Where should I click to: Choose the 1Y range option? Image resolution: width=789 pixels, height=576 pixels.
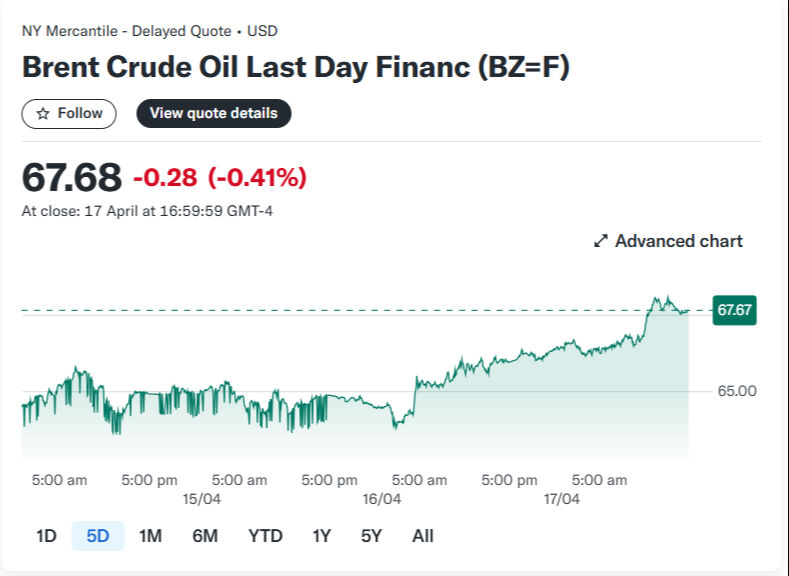click(321, 536)
